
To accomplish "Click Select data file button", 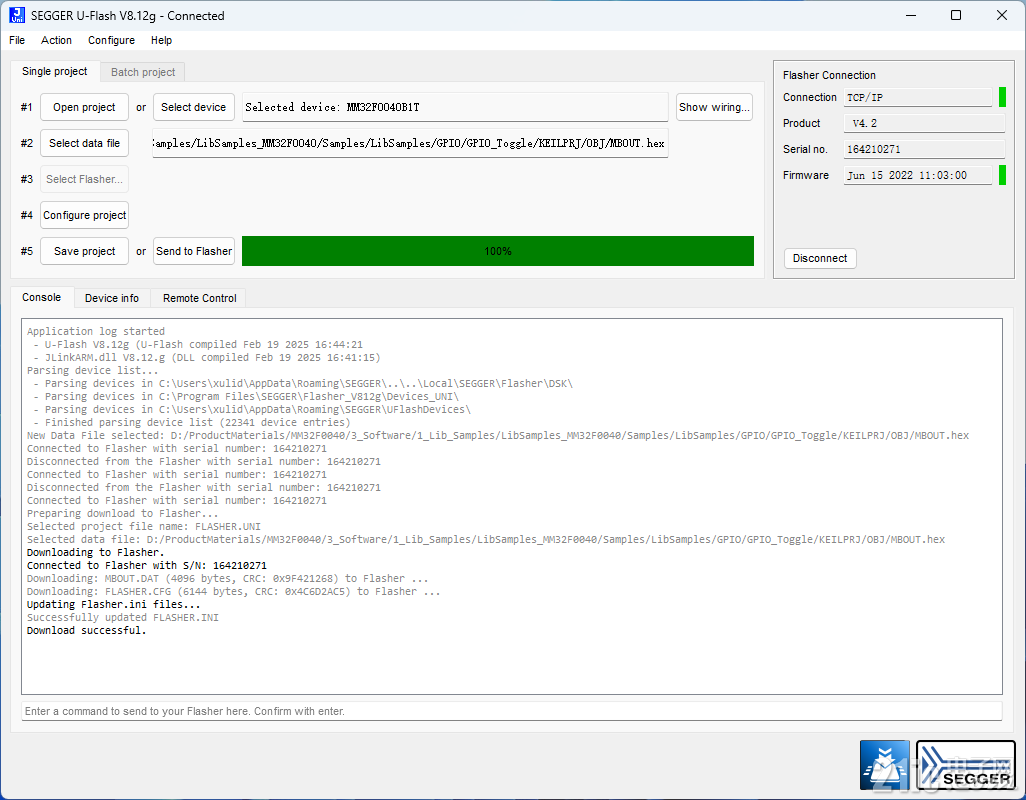I will coord(84,143).
